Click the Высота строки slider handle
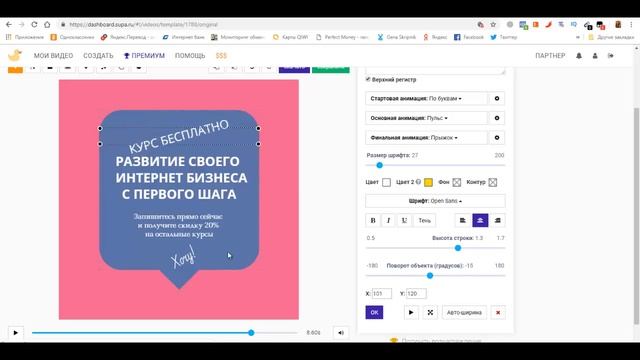The image size is (640, 360). [x=458, y=248]
